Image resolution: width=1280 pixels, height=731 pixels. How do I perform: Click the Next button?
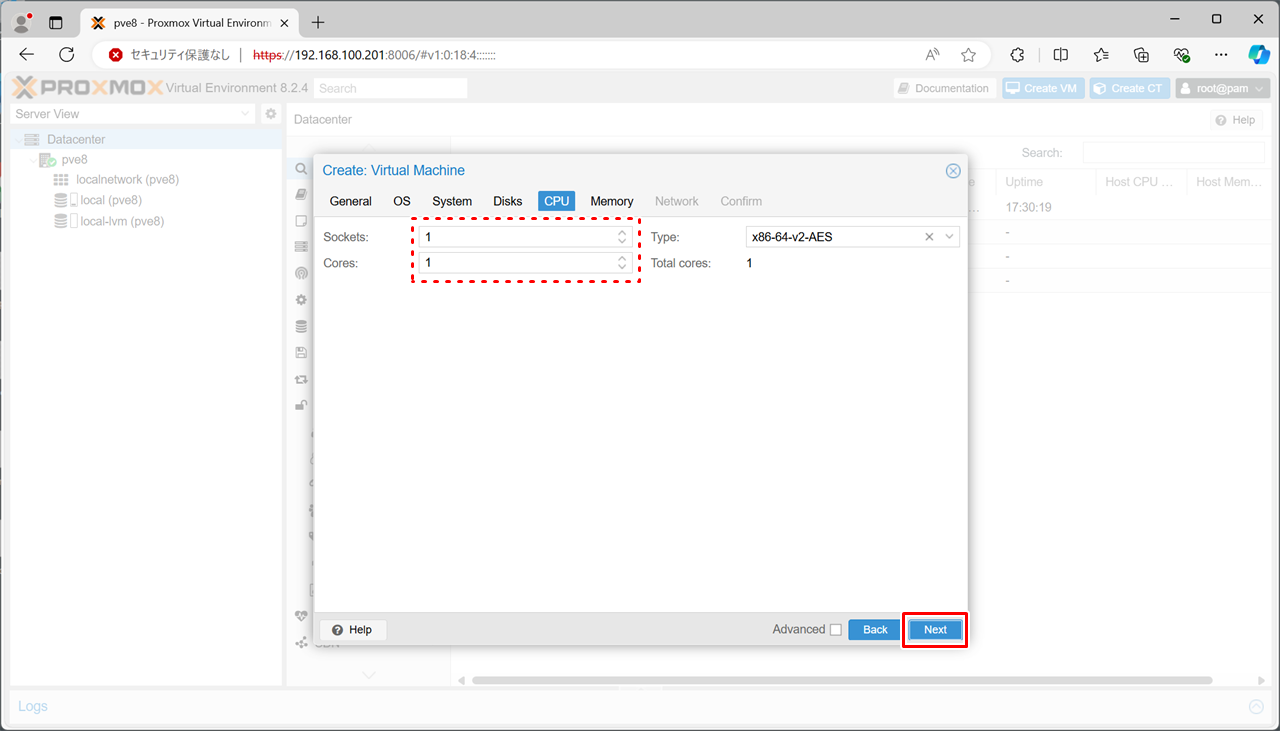coord(935,630)
